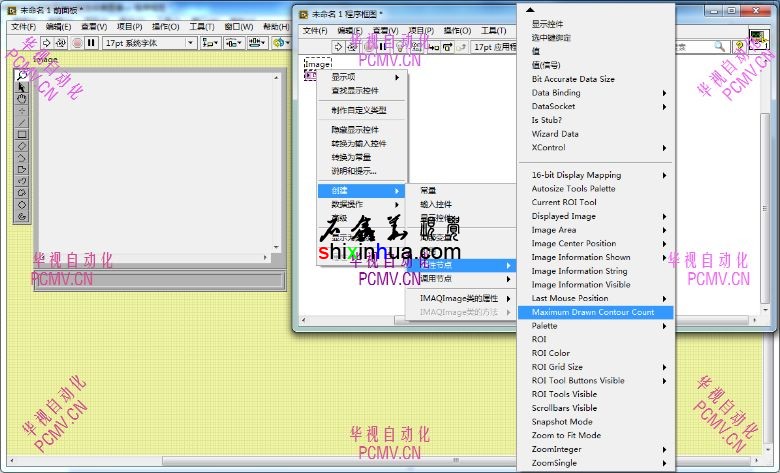The height and width of the screenshot is (473, 780).
Task: Select the zoom magnifier tool in image palette
Action: pyautogui.click(x=22, y=75)
